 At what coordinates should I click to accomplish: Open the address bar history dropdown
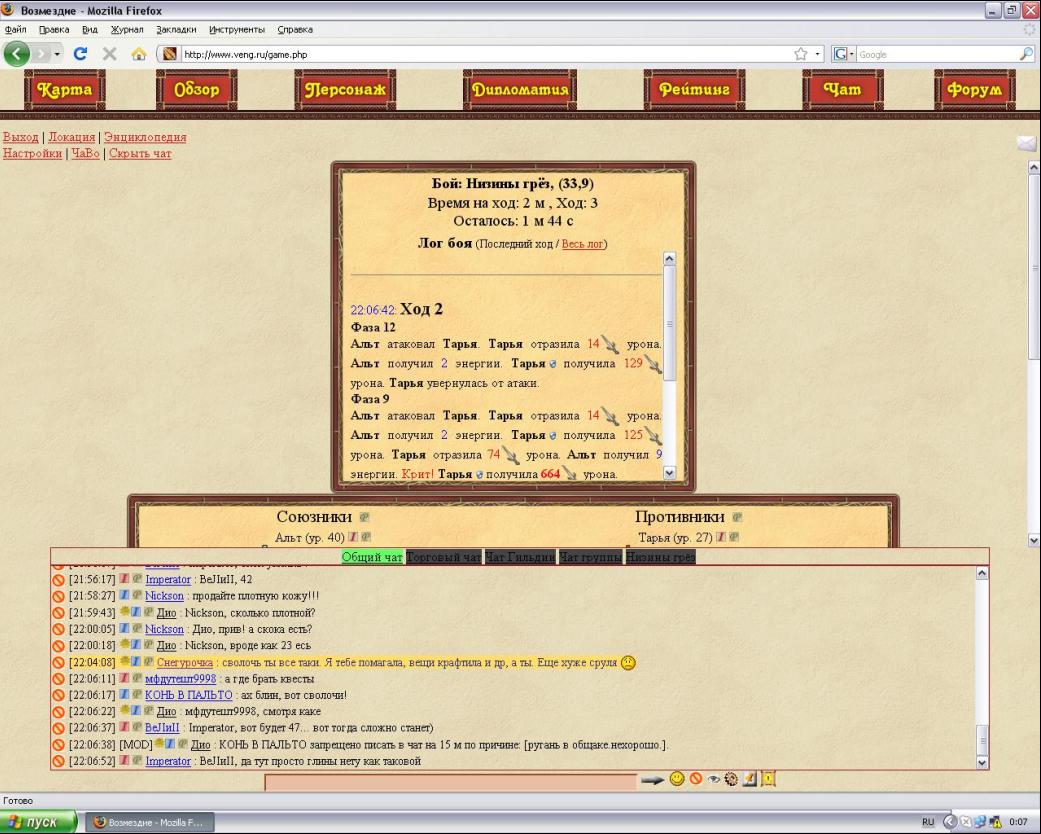click(817, 54)
